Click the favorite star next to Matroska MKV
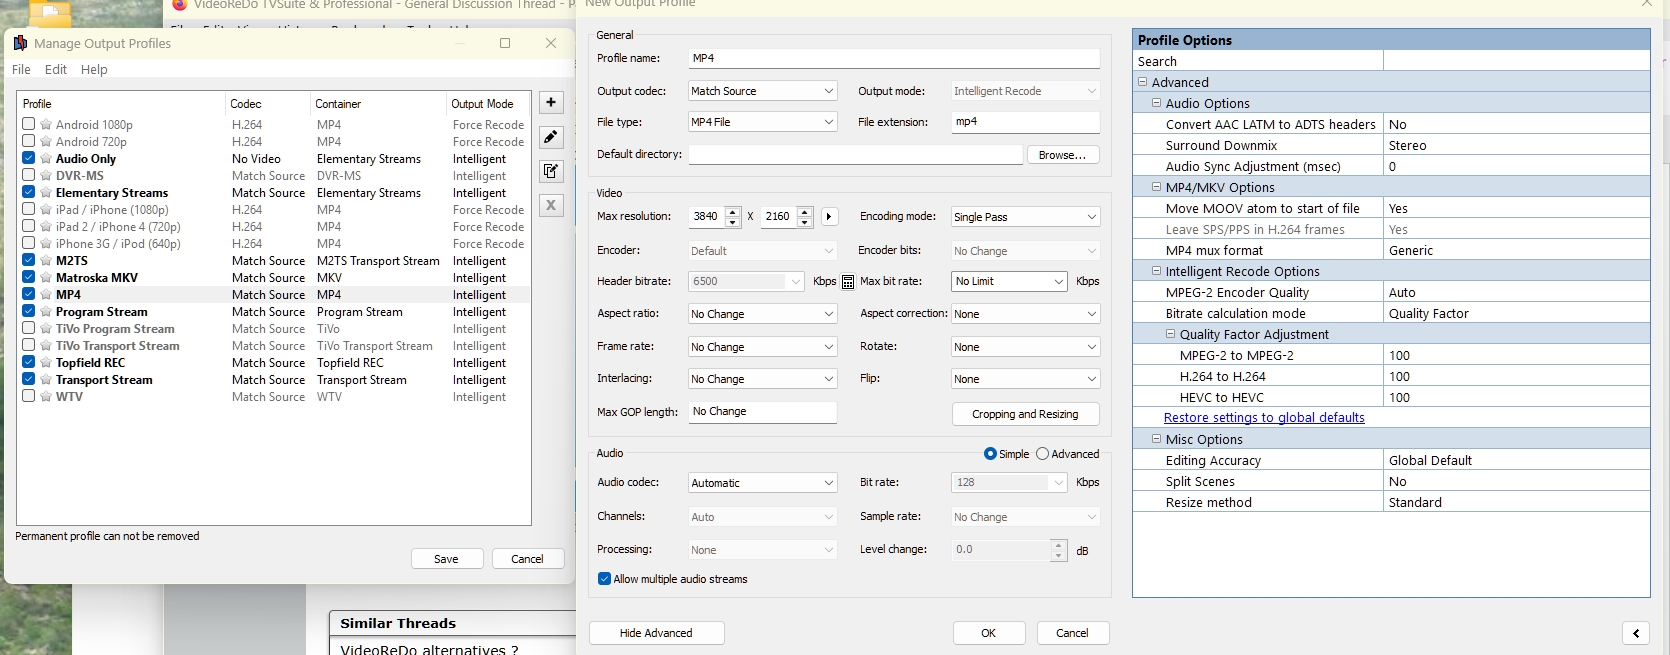The height and width of the screenshot is (655, 1670). pyautogui.click(x=46, y=278)
